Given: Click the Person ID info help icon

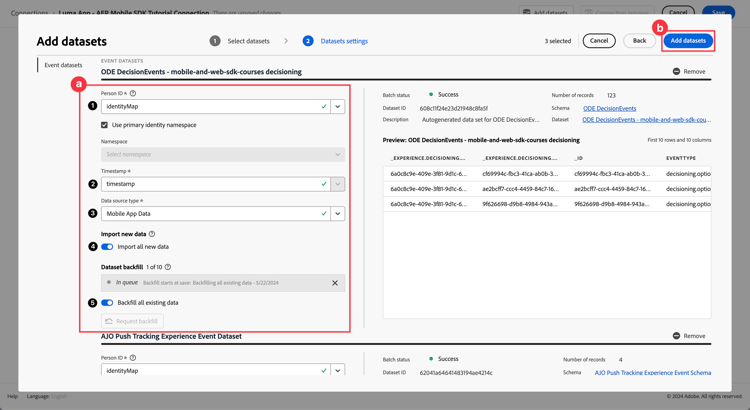Looking at the screenshot, I should pos(133,93).
